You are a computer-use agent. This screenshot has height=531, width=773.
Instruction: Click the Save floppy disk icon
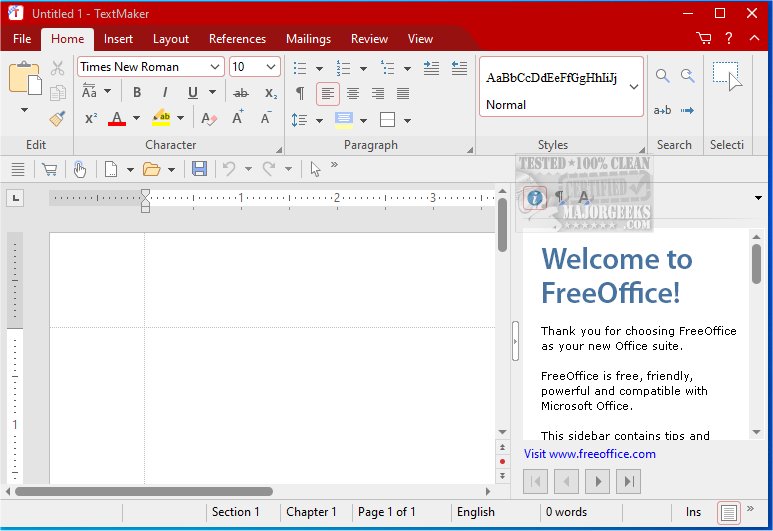coord(199,169)
